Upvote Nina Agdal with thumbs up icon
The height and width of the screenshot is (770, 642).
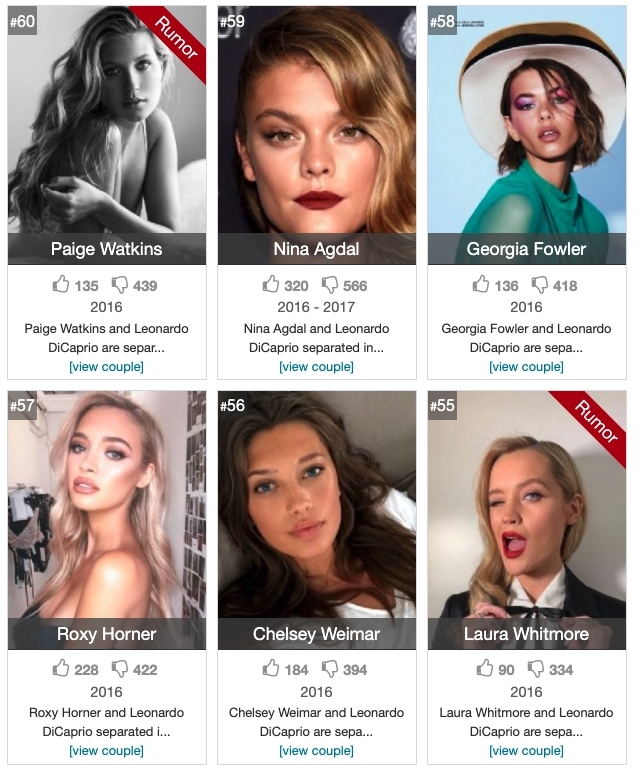(271, 284)
